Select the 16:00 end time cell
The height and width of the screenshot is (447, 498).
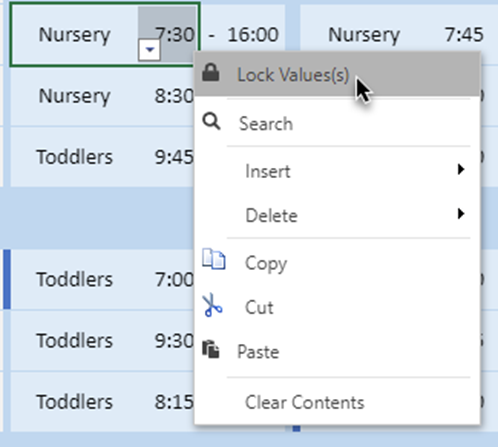253,35
